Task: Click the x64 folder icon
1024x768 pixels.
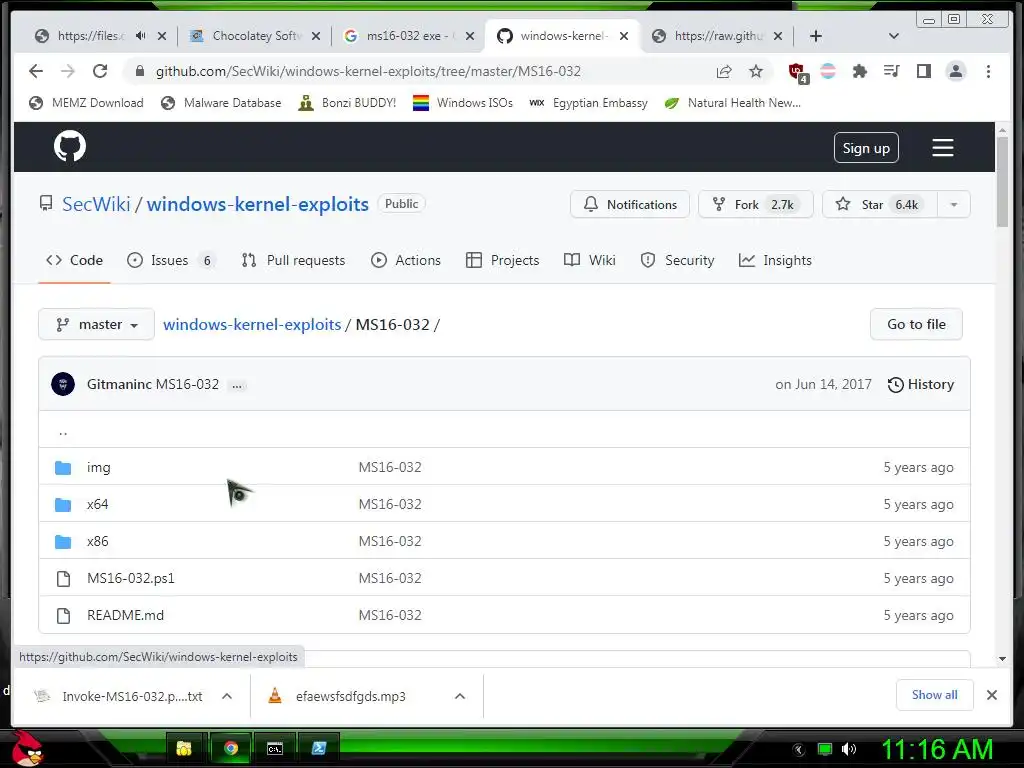Action: click(63, 505)
